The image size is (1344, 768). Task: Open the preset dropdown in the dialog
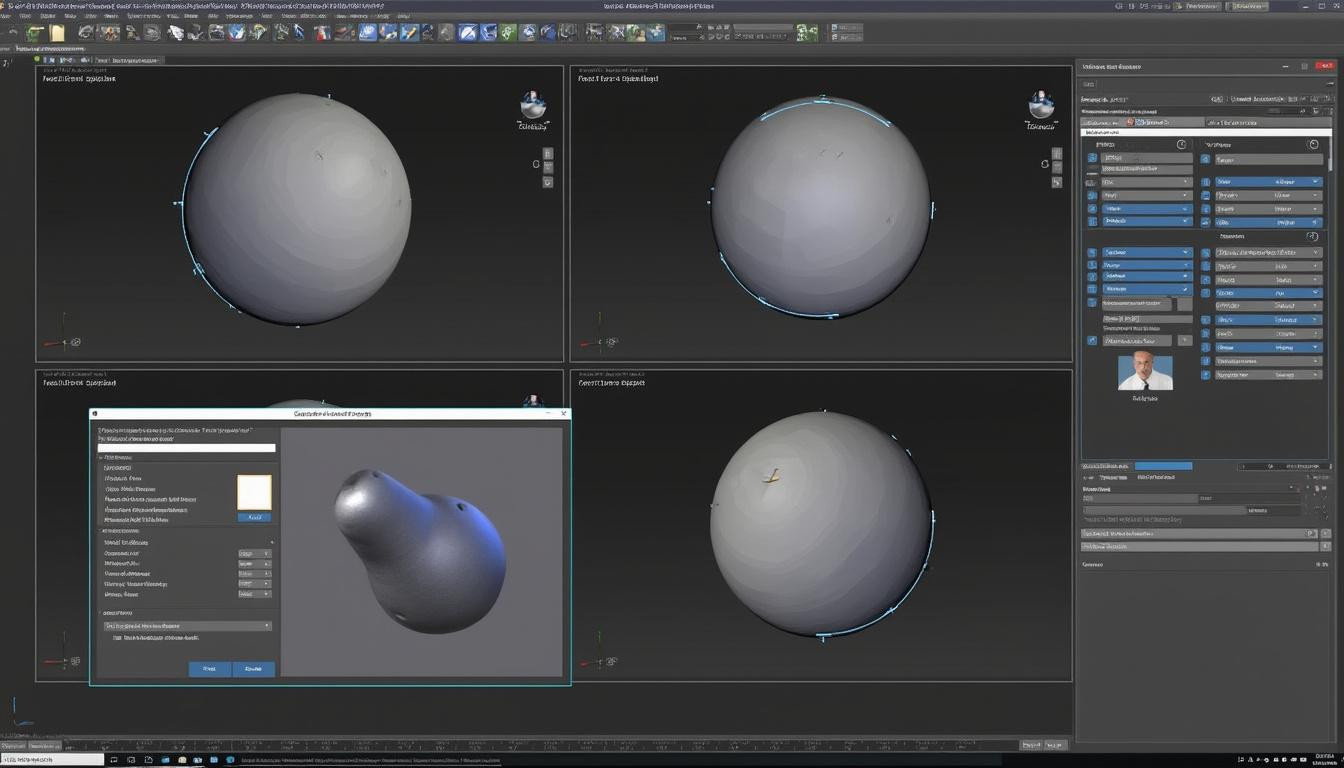coord(188,627)
